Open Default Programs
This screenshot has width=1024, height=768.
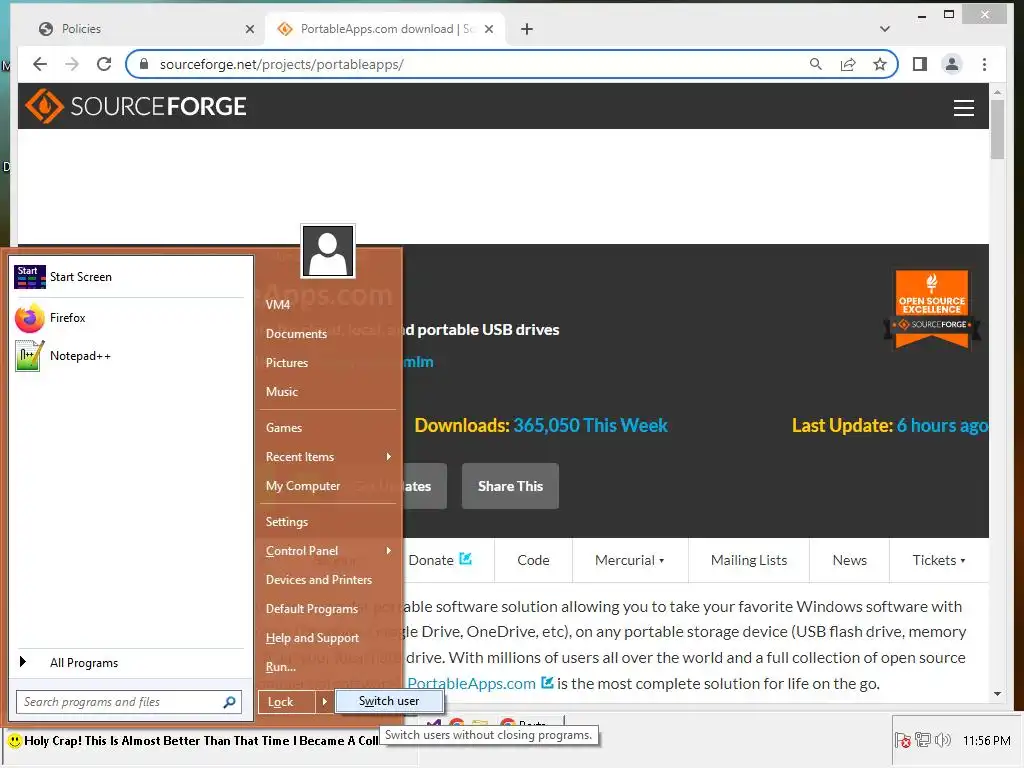pyautogui.click(x=312, y=609)
